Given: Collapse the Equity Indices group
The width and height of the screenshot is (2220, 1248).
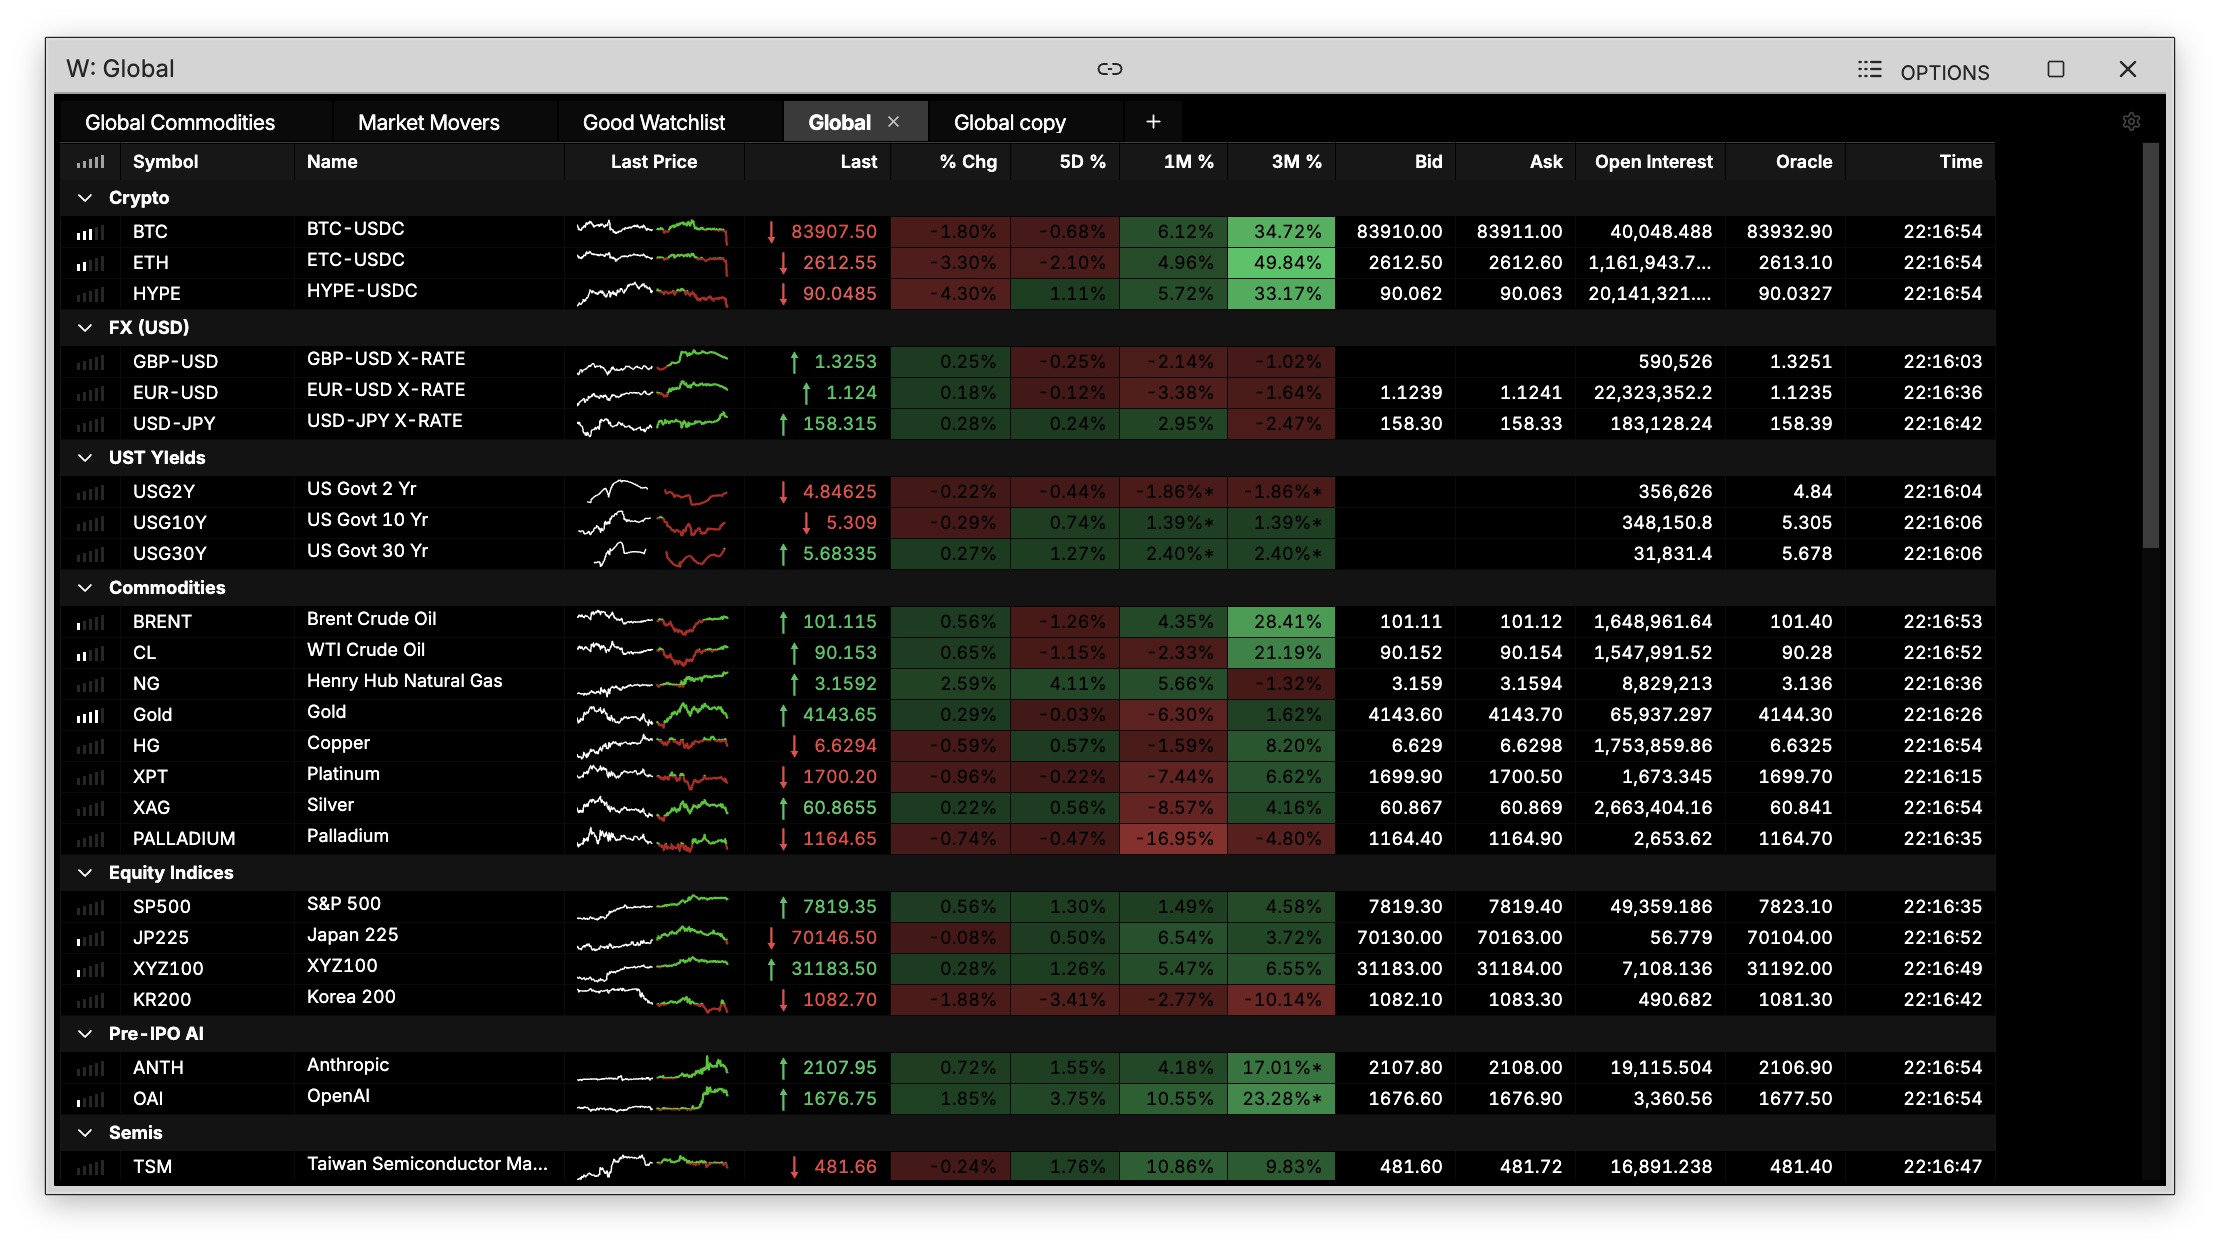Looking at the screenshot, I should pyautogui.click(x=85, y=872).
